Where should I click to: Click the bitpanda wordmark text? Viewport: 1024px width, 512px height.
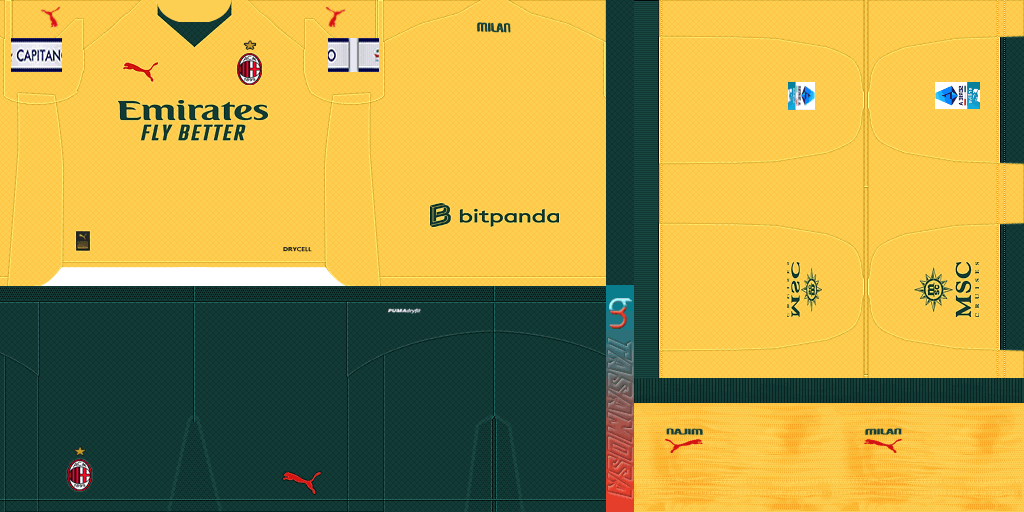508,216
